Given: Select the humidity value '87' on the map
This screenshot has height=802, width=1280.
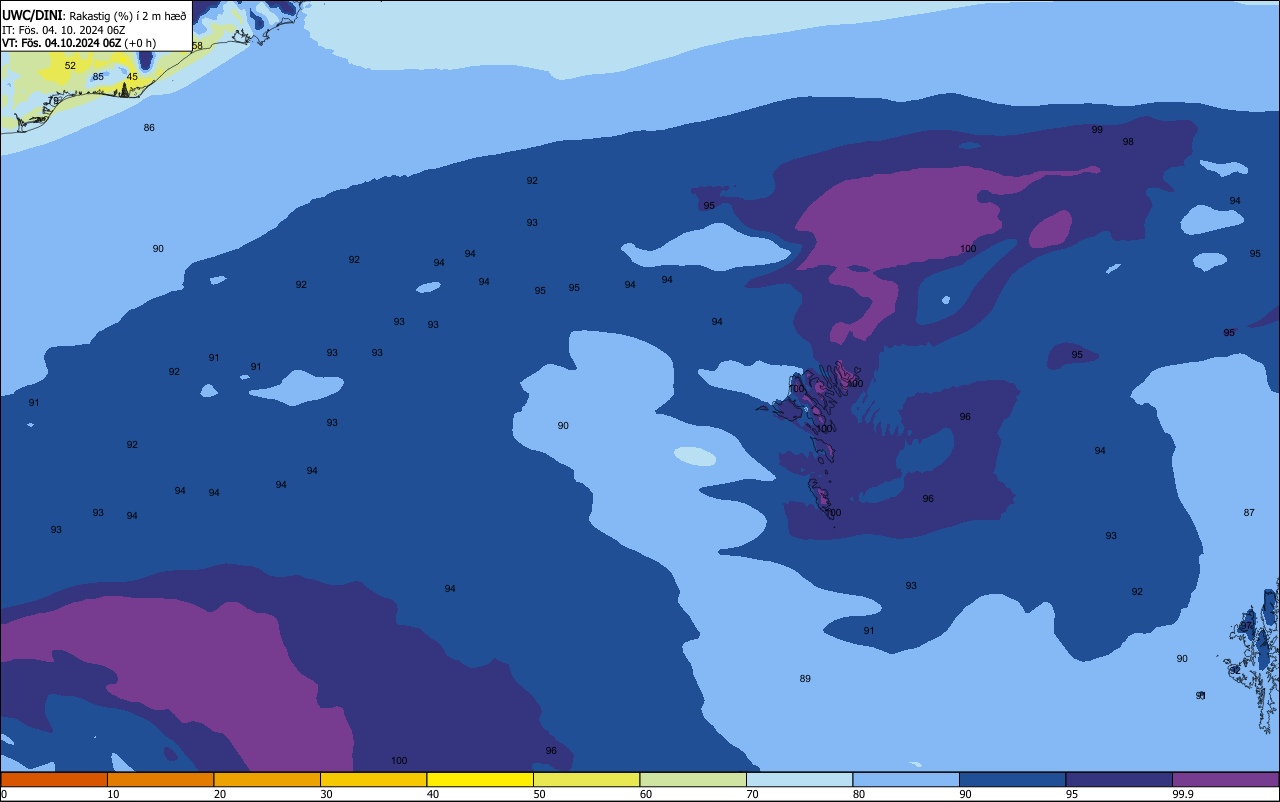Looking at the screenshot, I should (1249, 513).
